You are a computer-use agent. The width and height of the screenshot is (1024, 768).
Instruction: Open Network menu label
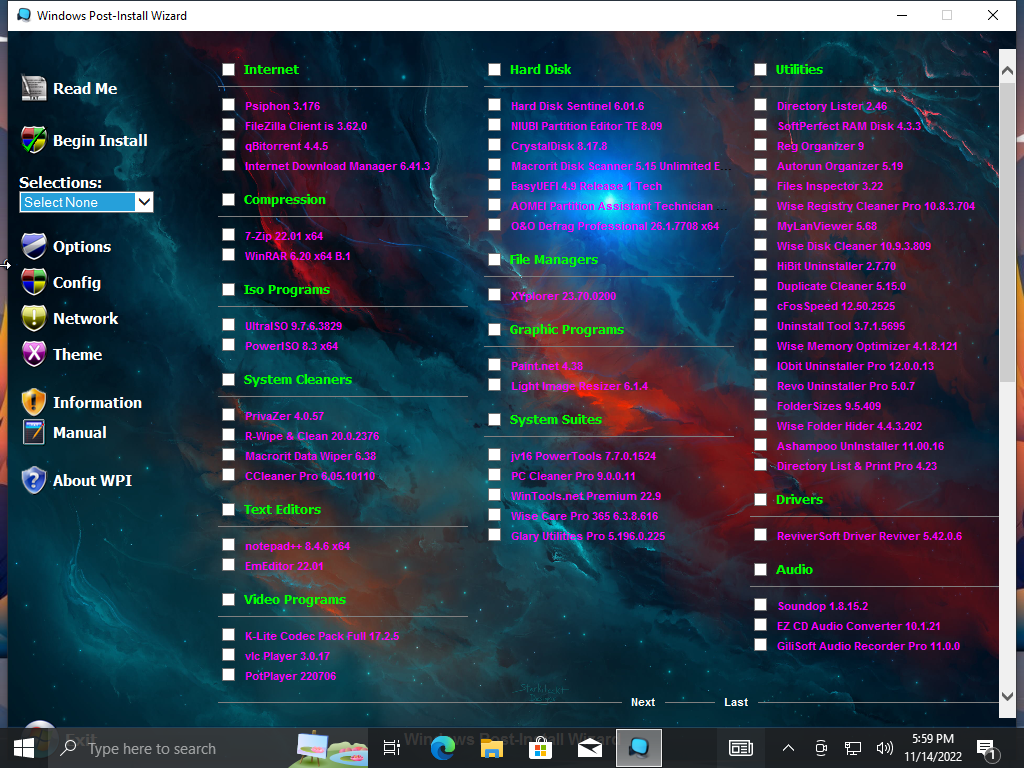pos(86,319)
